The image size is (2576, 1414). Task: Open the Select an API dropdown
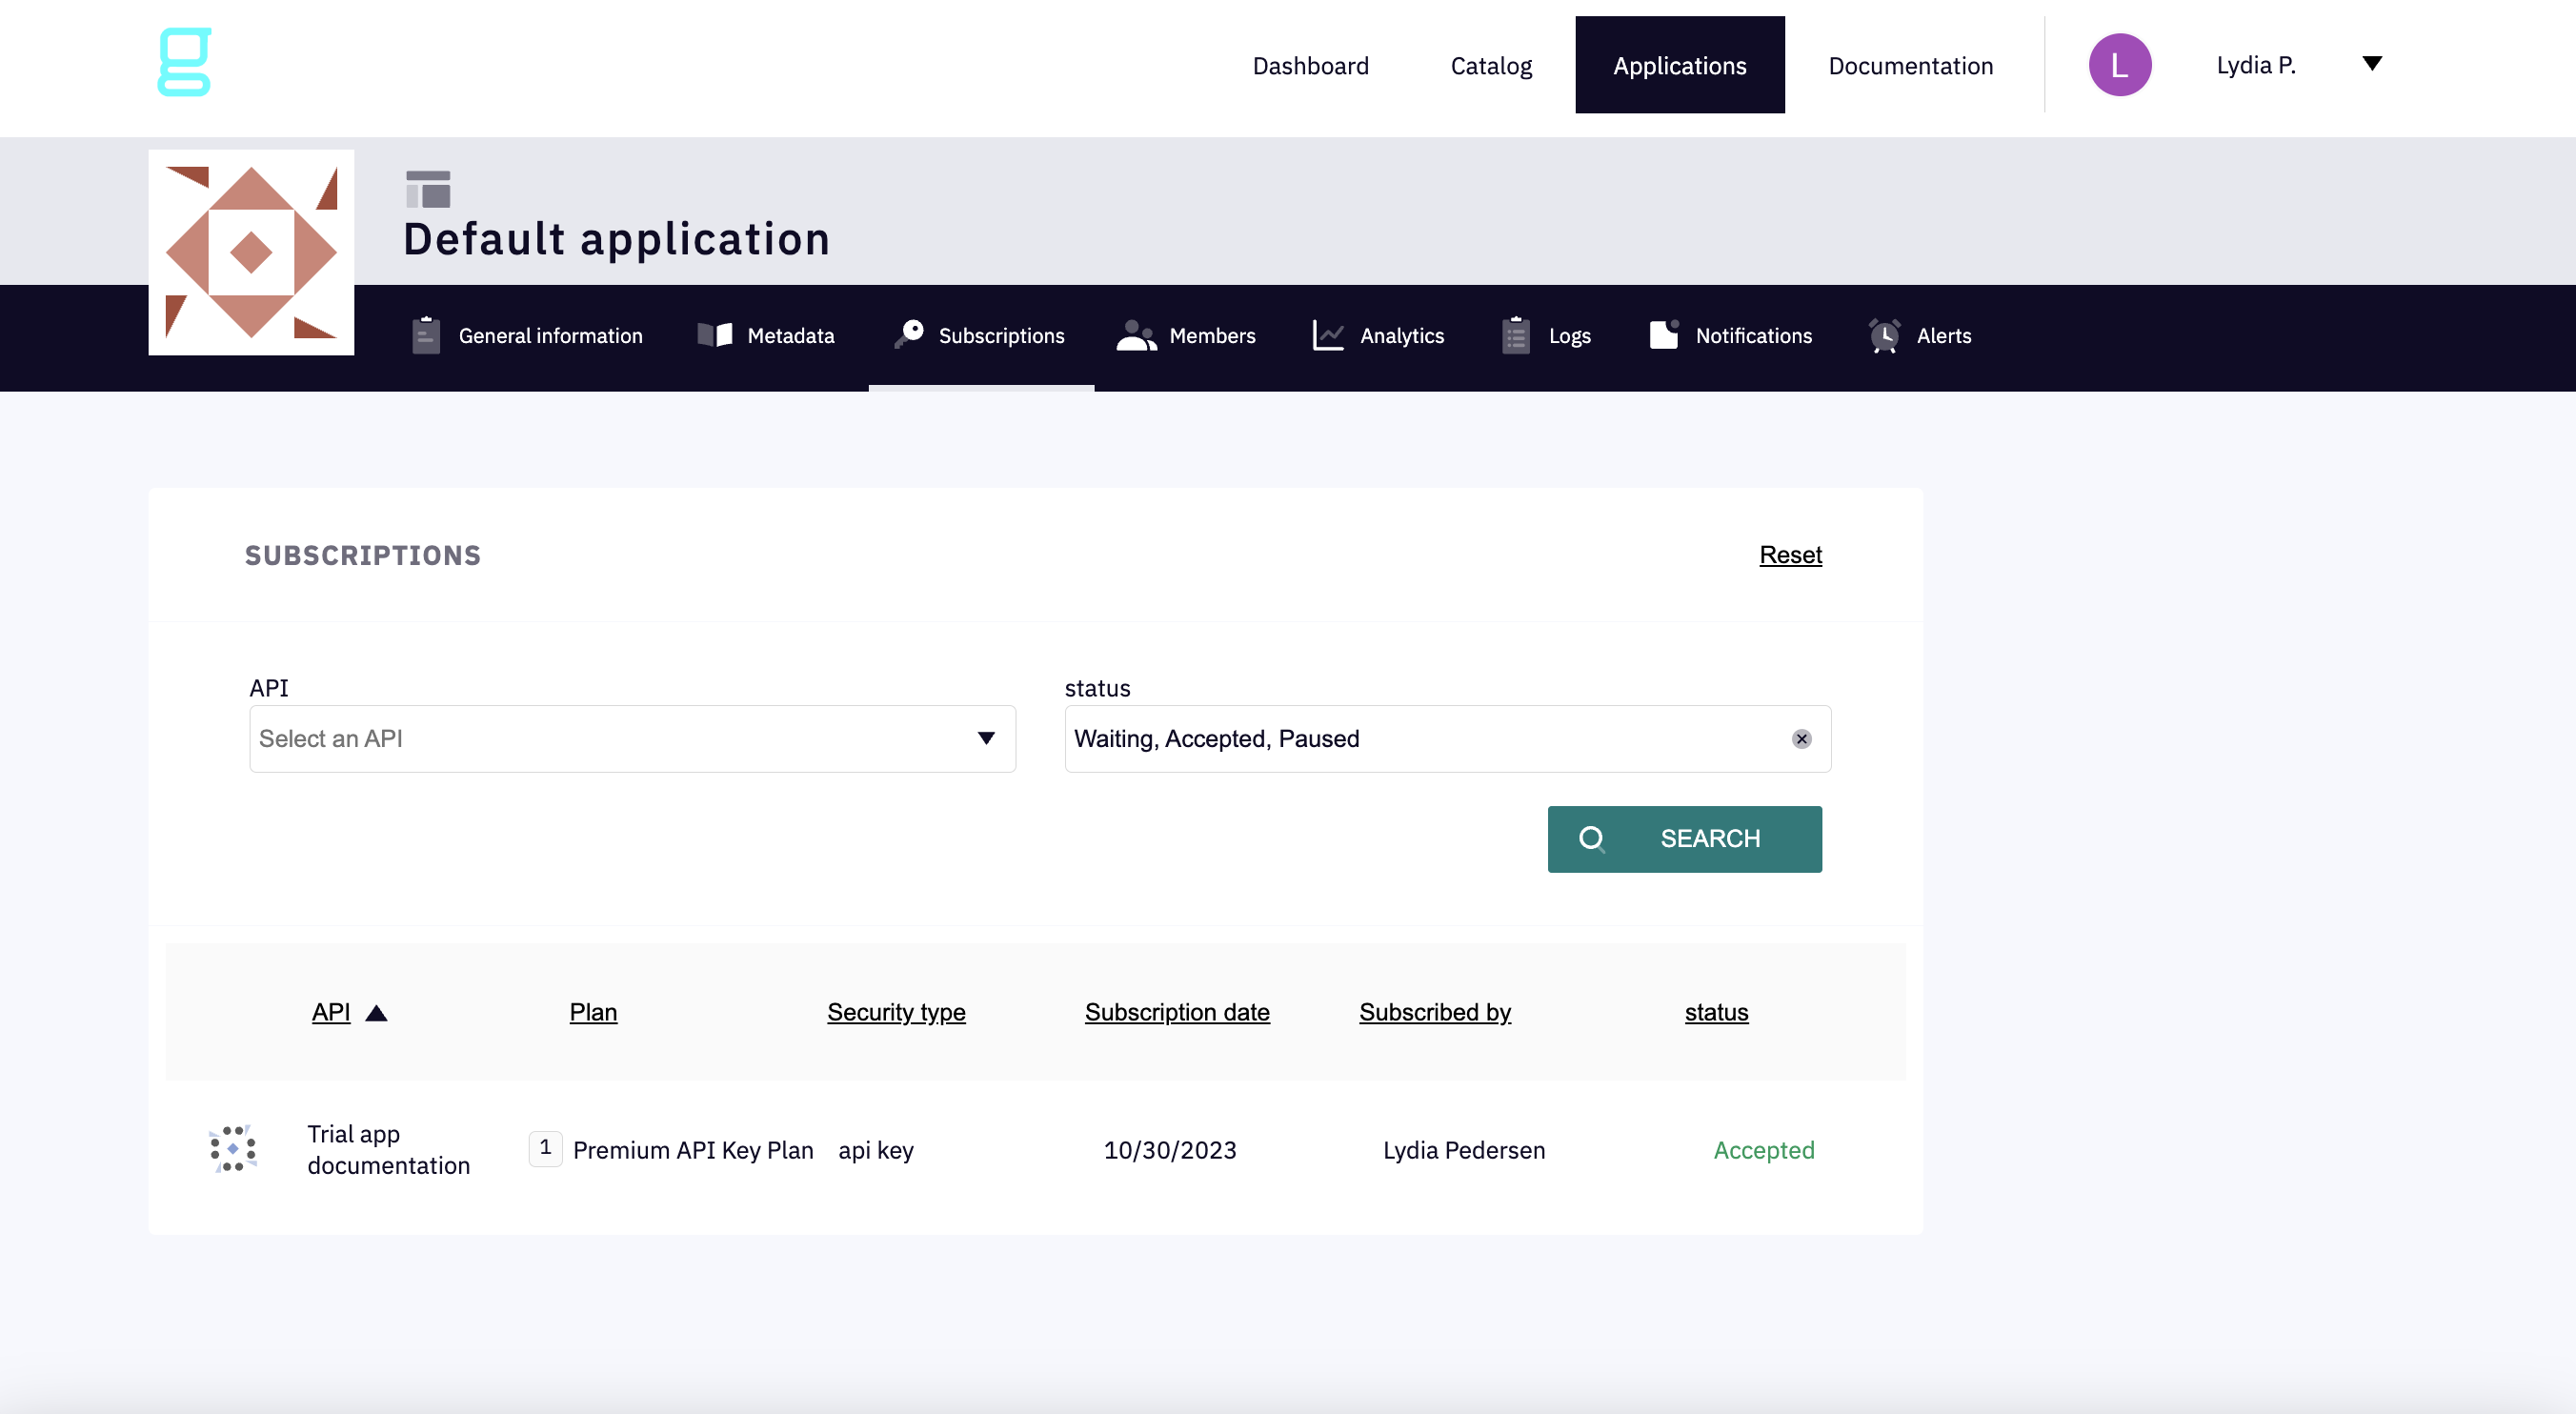pos(632,739)
